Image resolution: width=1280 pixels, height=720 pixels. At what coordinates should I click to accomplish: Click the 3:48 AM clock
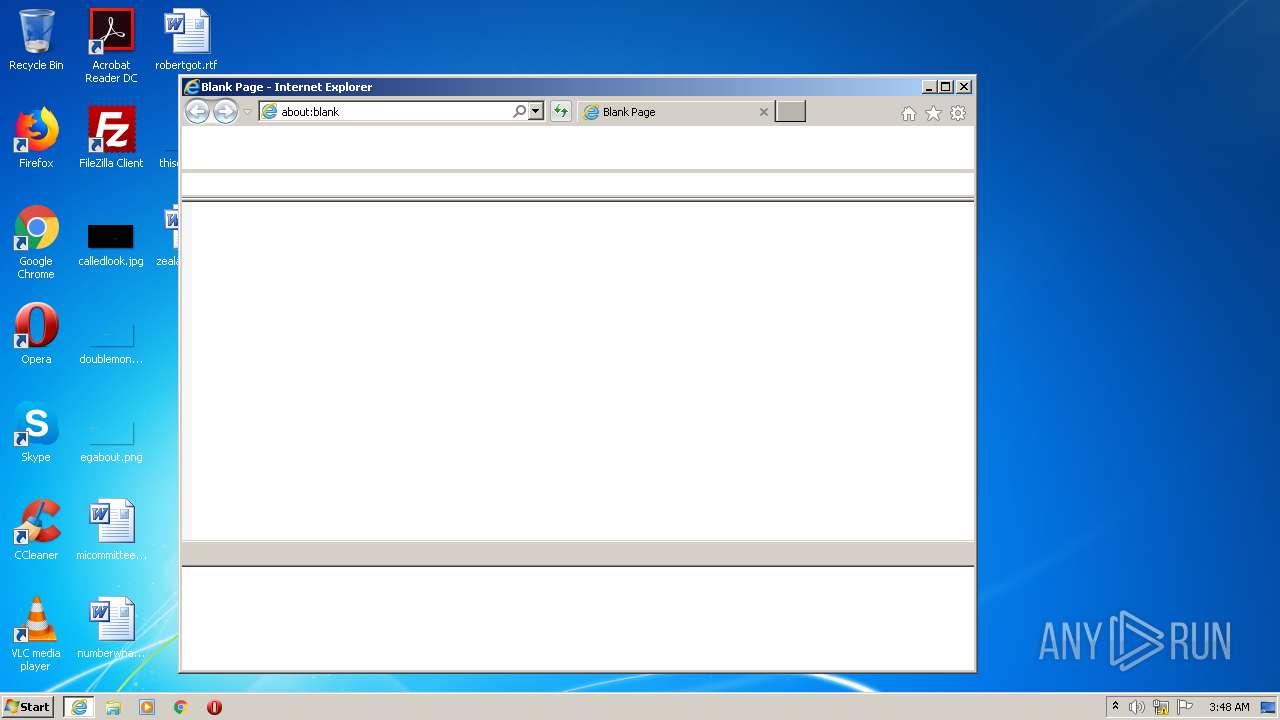pyautogui.click(x=1229, y=707)
